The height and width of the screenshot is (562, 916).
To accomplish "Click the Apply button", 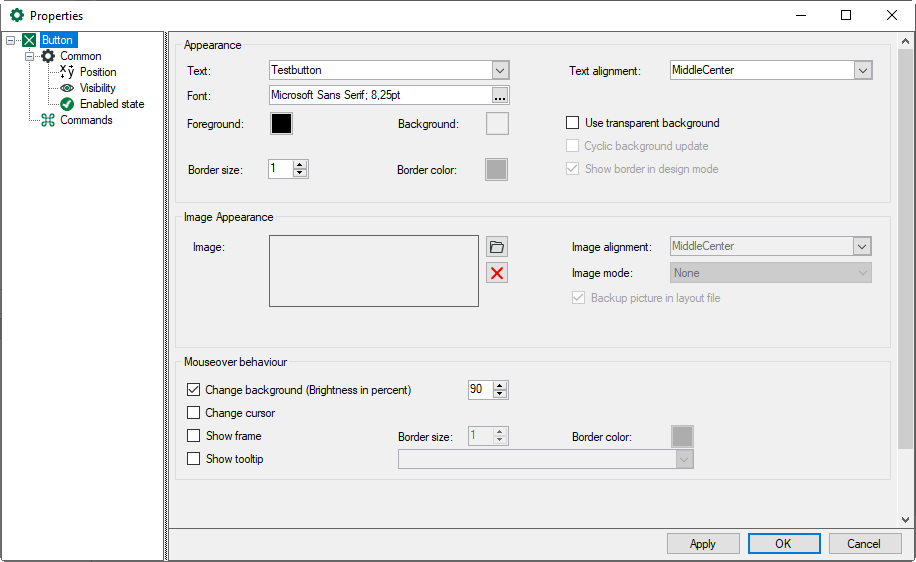I will tap(703, 544).
